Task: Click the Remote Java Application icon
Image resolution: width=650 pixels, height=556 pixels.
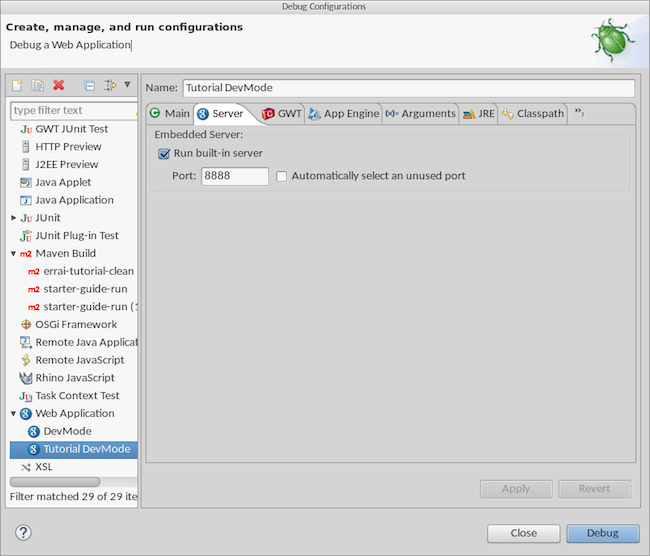Action: [x=26, y=342]
